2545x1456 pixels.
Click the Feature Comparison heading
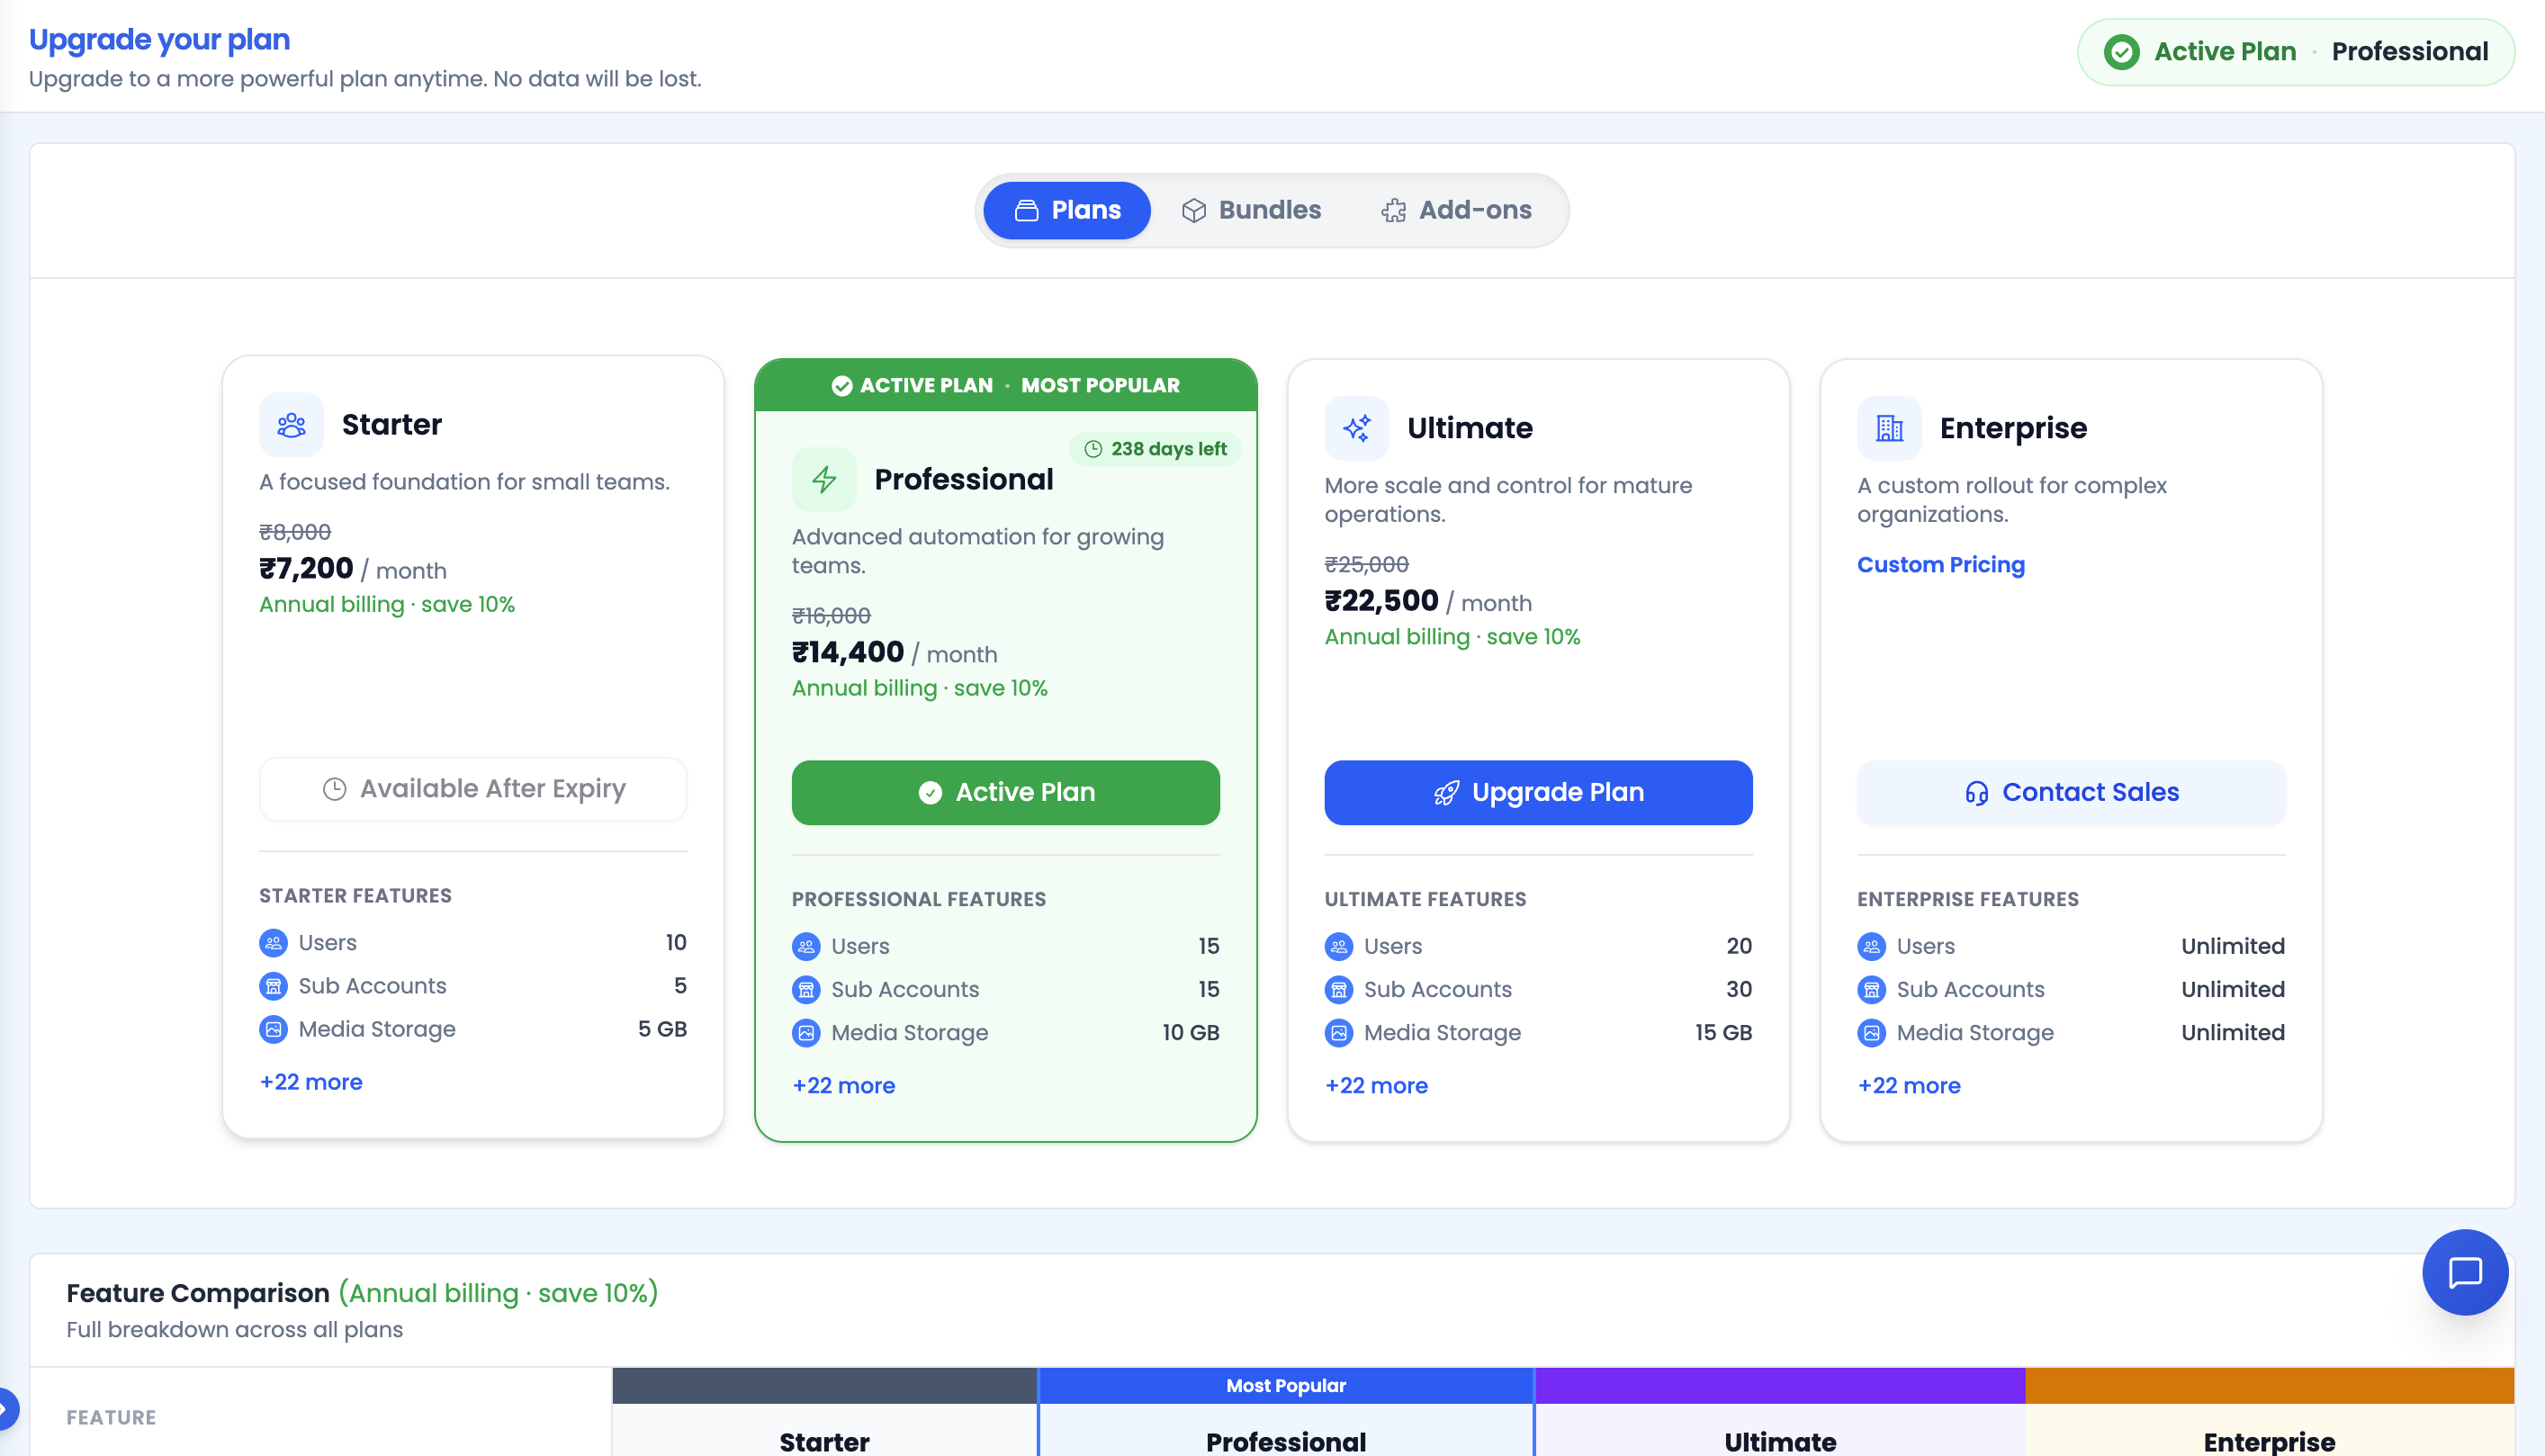coord(198,1293)
